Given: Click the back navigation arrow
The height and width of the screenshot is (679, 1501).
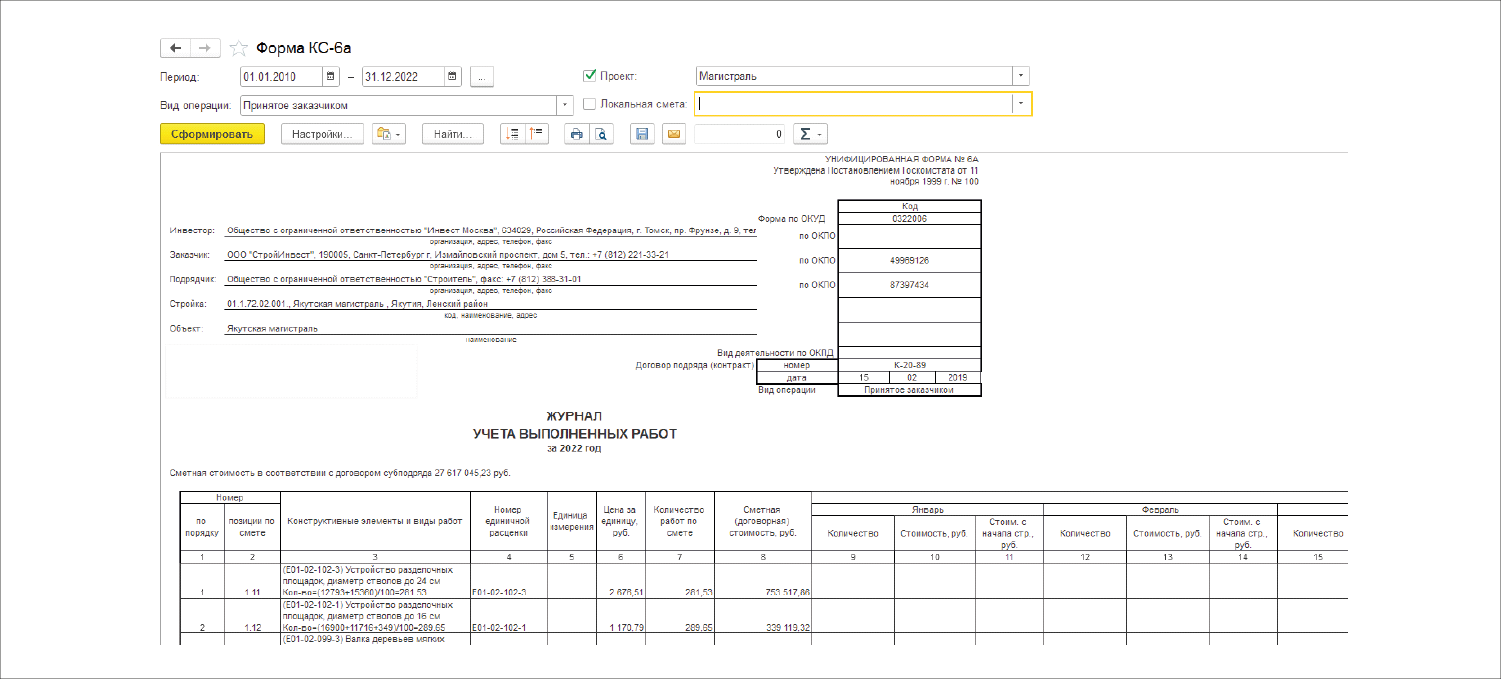Looking at the screenshot, I should tap(175, 48).
